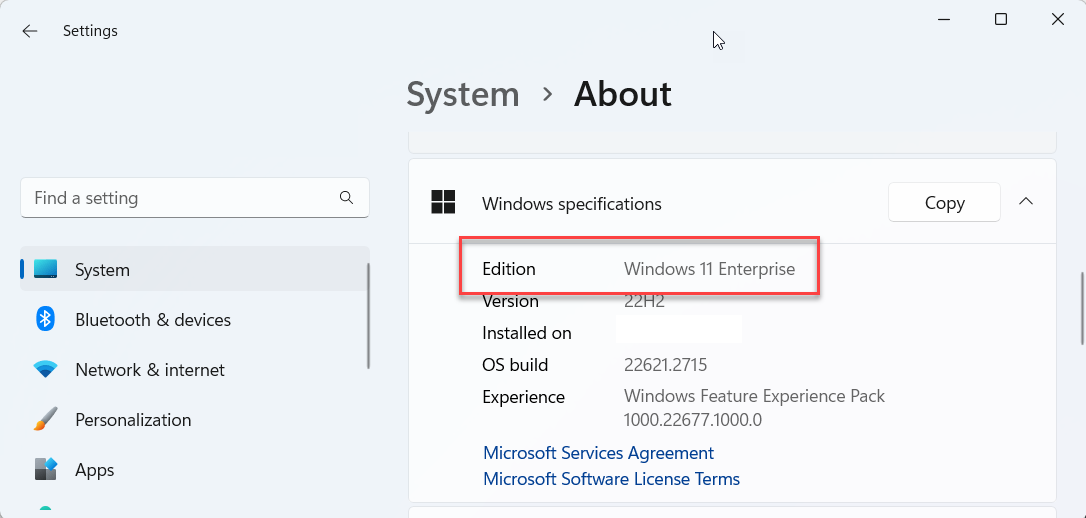Click the Personalization paintbrush icon
1086x518 pixels.
(46, 420)
